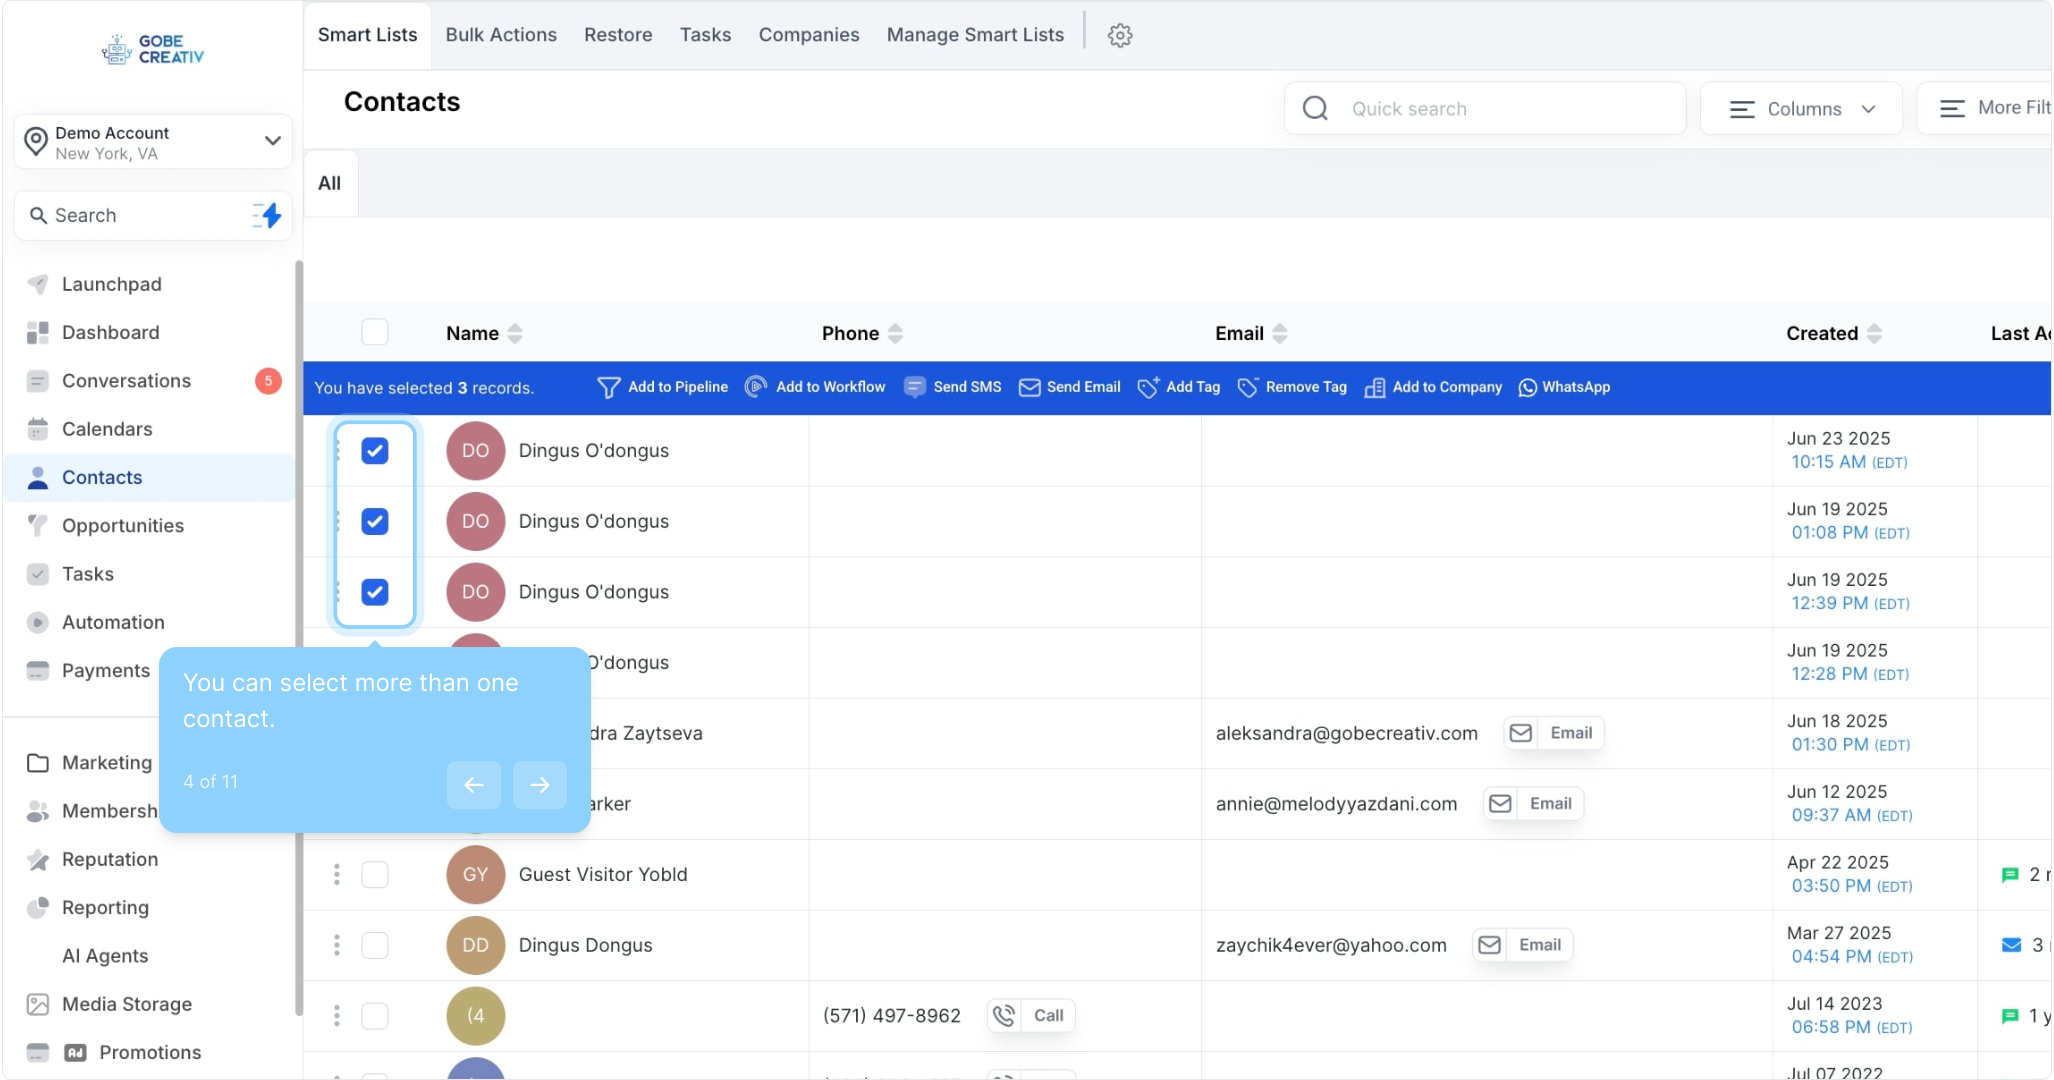This screenshot has width=2054, height=1080.
Task: Toggle the select-all checkbox in header
Action: [375, 333]
